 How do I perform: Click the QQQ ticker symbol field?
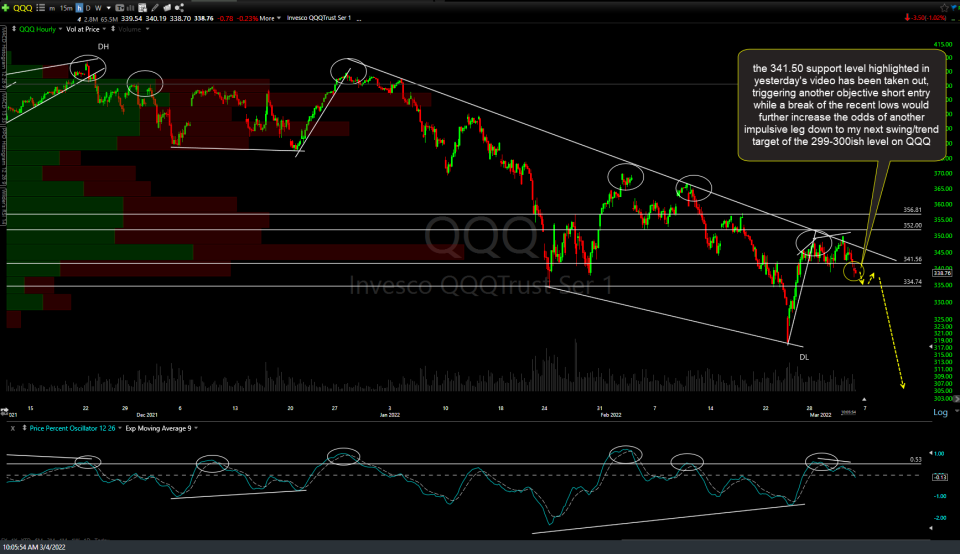[23, 8]
